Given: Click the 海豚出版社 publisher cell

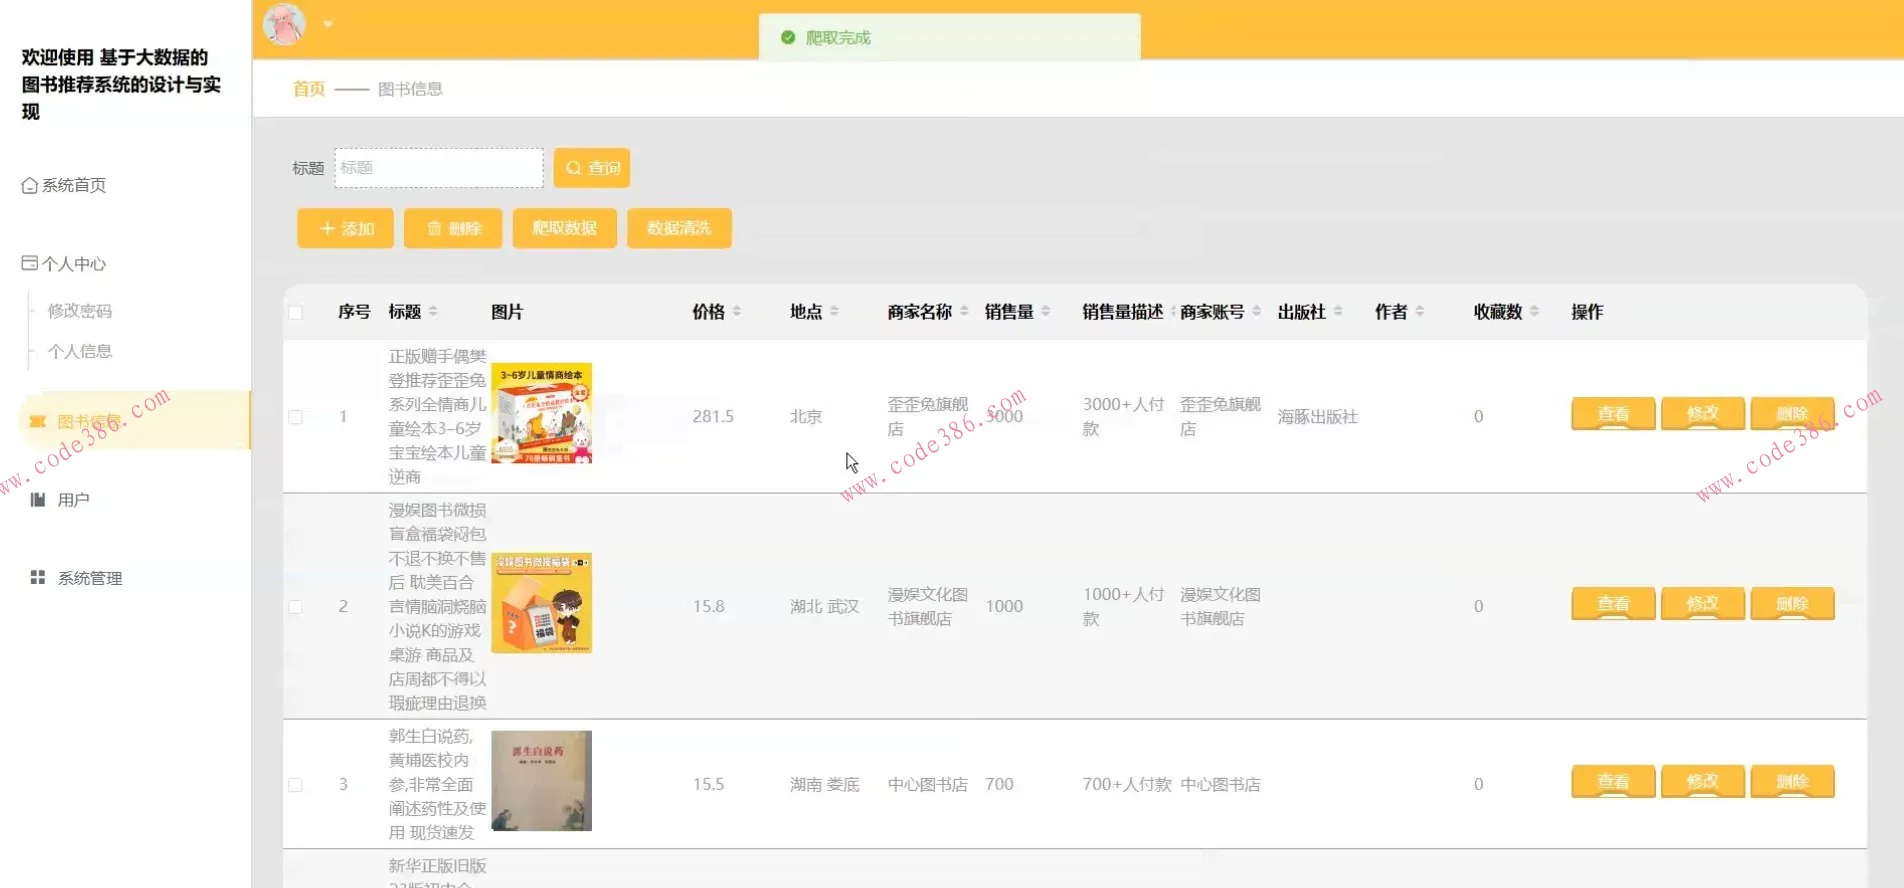Looking at the screenshot, I should [x=1317, y=417].
